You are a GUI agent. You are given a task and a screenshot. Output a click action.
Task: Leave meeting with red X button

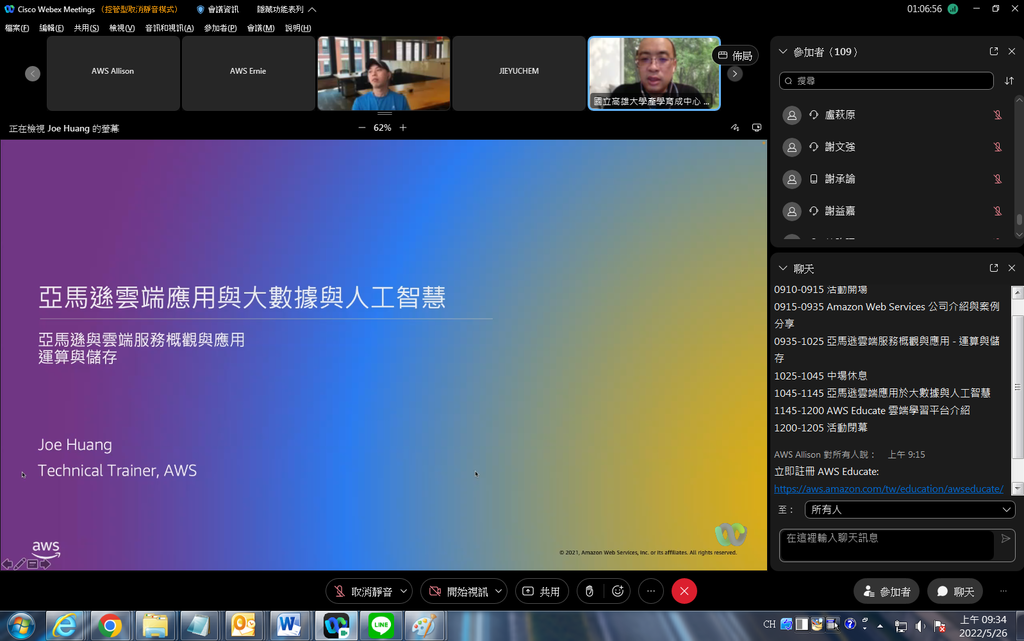click(x=684, y=591)
